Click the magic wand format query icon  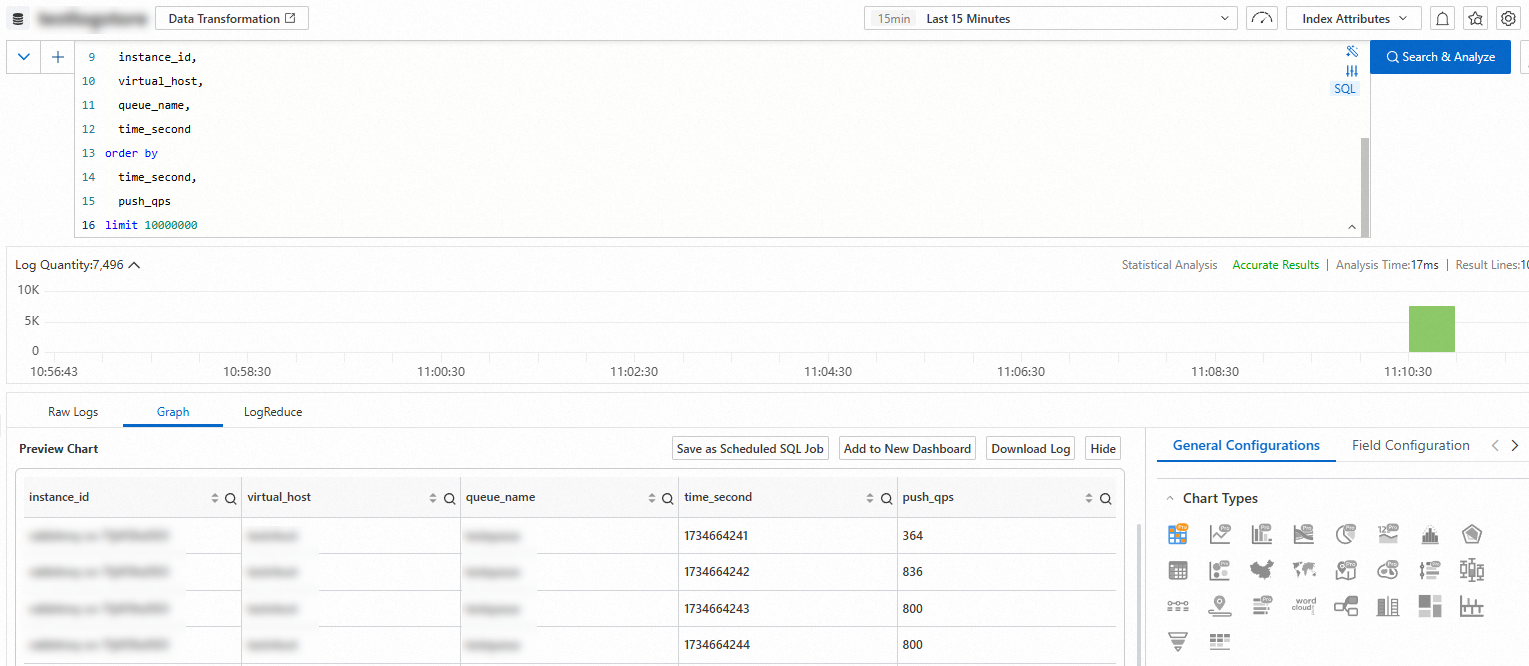pos(1352,51)
